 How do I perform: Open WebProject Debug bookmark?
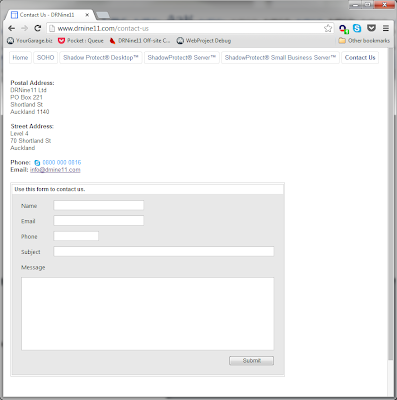pyautogui.click(x=204, y=41)
